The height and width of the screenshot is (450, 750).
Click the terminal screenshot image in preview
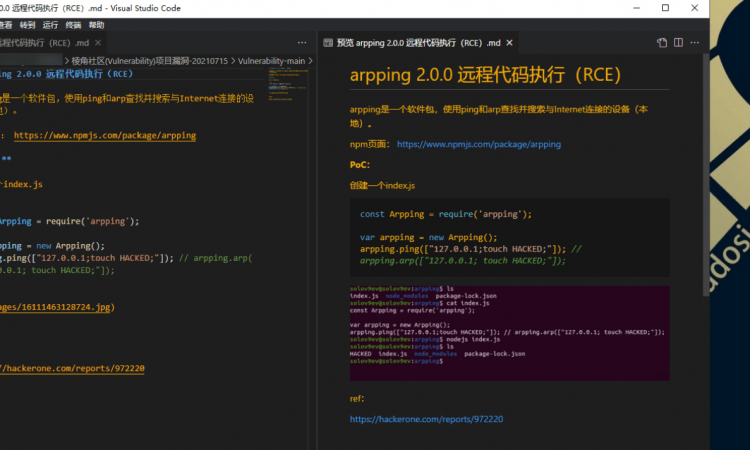(x=509, y=333)
